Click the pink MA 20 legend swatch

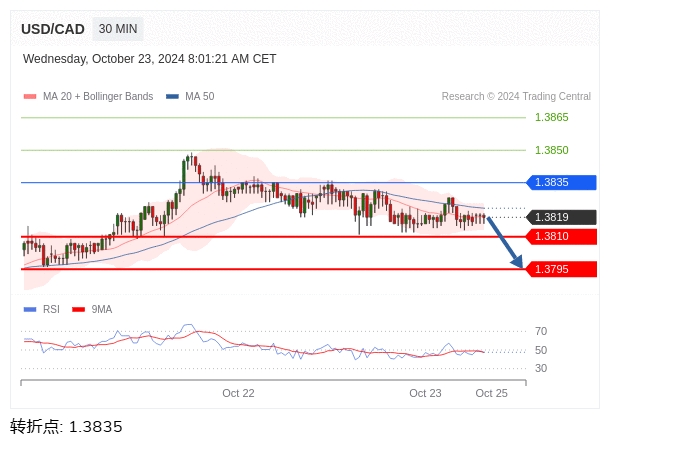coord(30,97)
